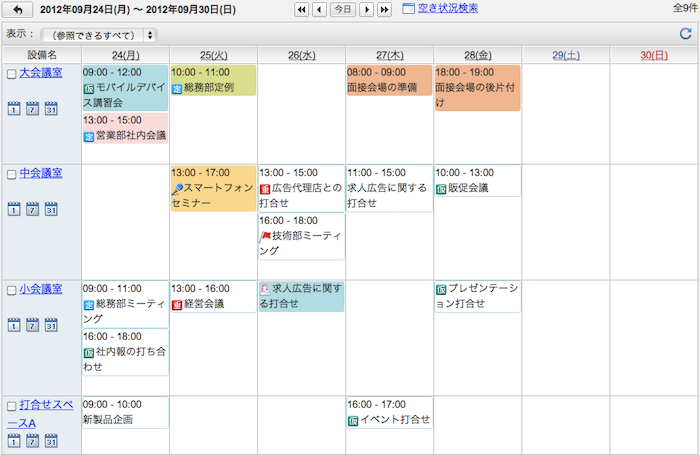The image size is (700, 455).
Task: Click the 今日 button
Action: [342, 10]
